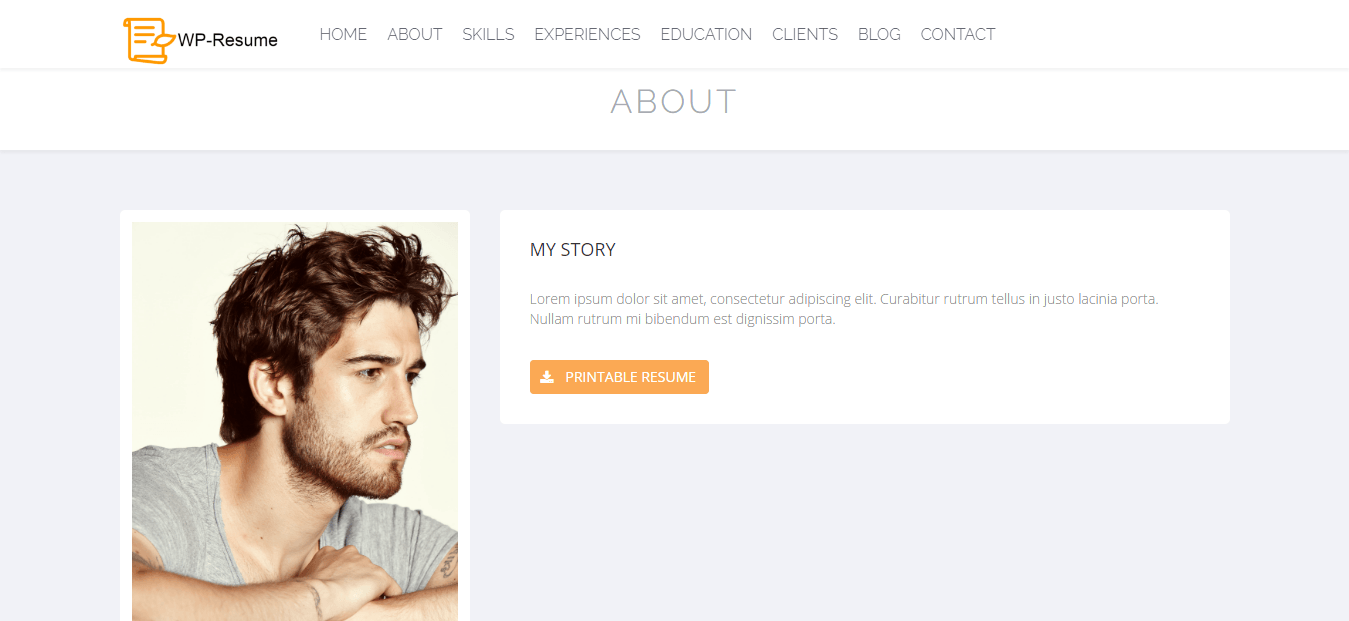
Task: Jump to the EDUCATION section link
Action: tap(706, 34)
